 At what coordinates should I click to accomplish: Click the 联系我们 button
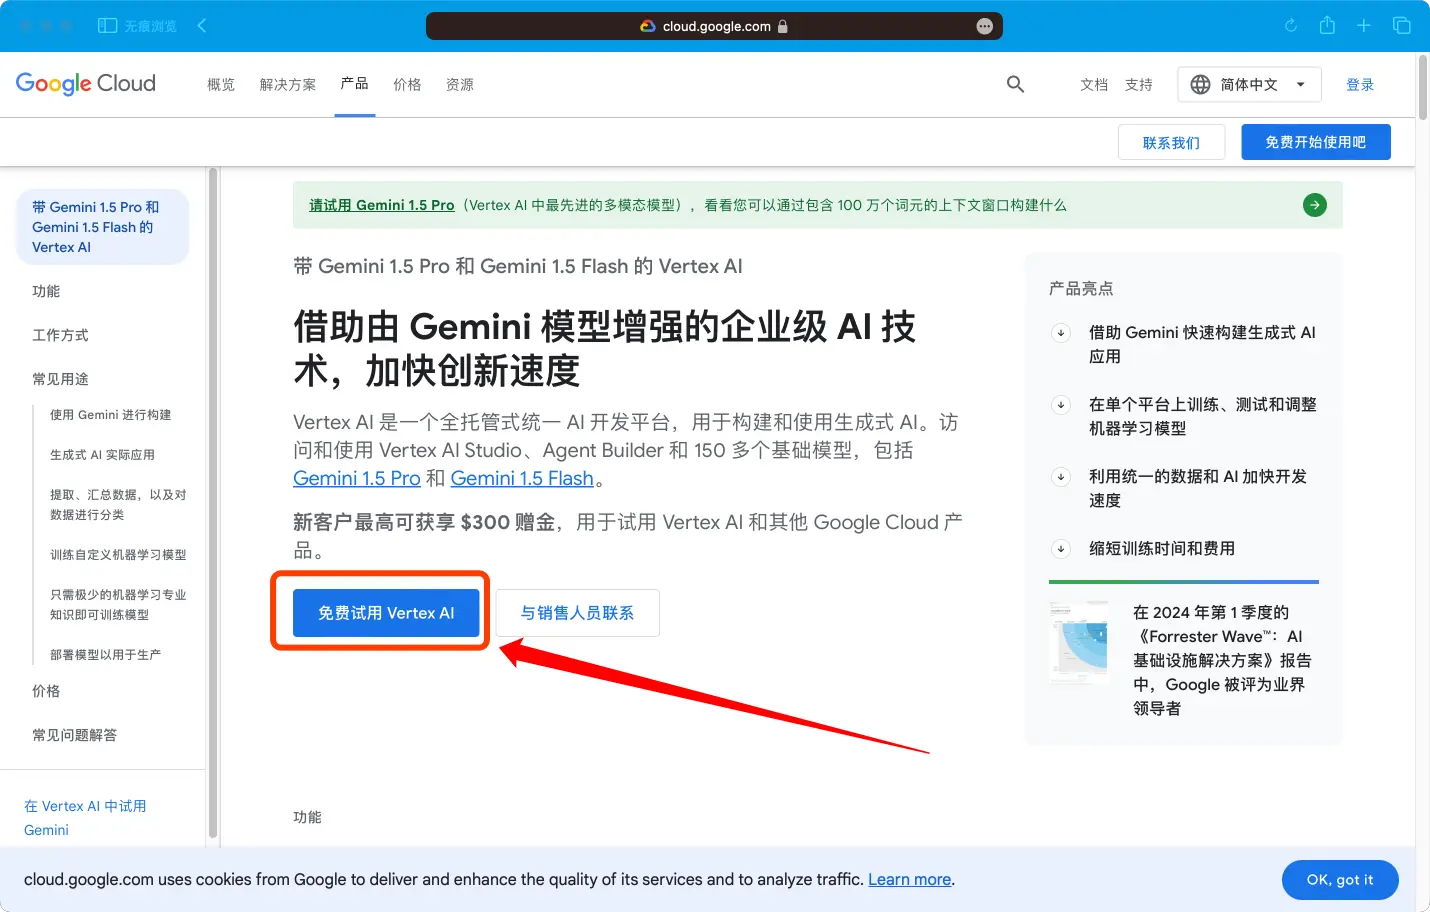(1171, 143)
